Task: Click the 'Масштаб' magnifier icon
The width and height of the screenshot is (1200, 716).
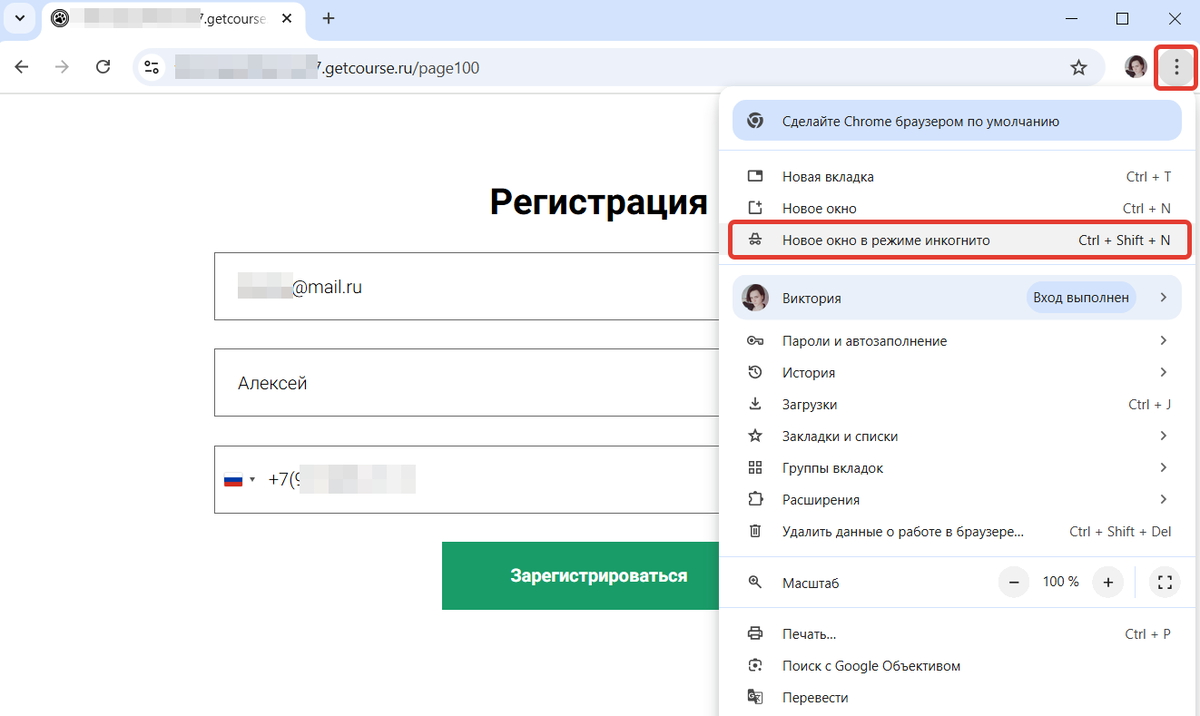Action: coord(756,582)
